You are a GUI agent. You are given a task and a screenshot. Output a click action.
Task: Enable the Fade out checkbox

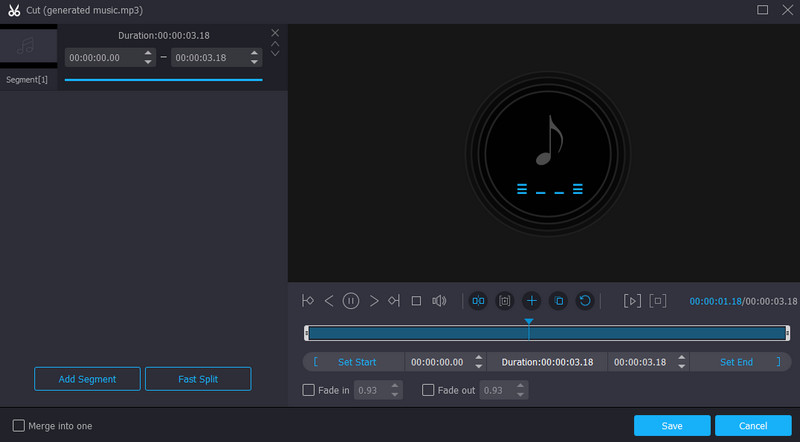(429, 390)
